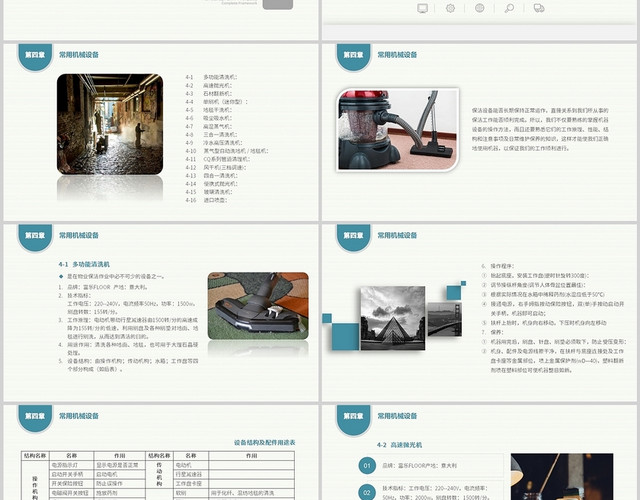Click list item 4-4 in the contents list
This screenshot has height=500, width=640.
(216, 102)
